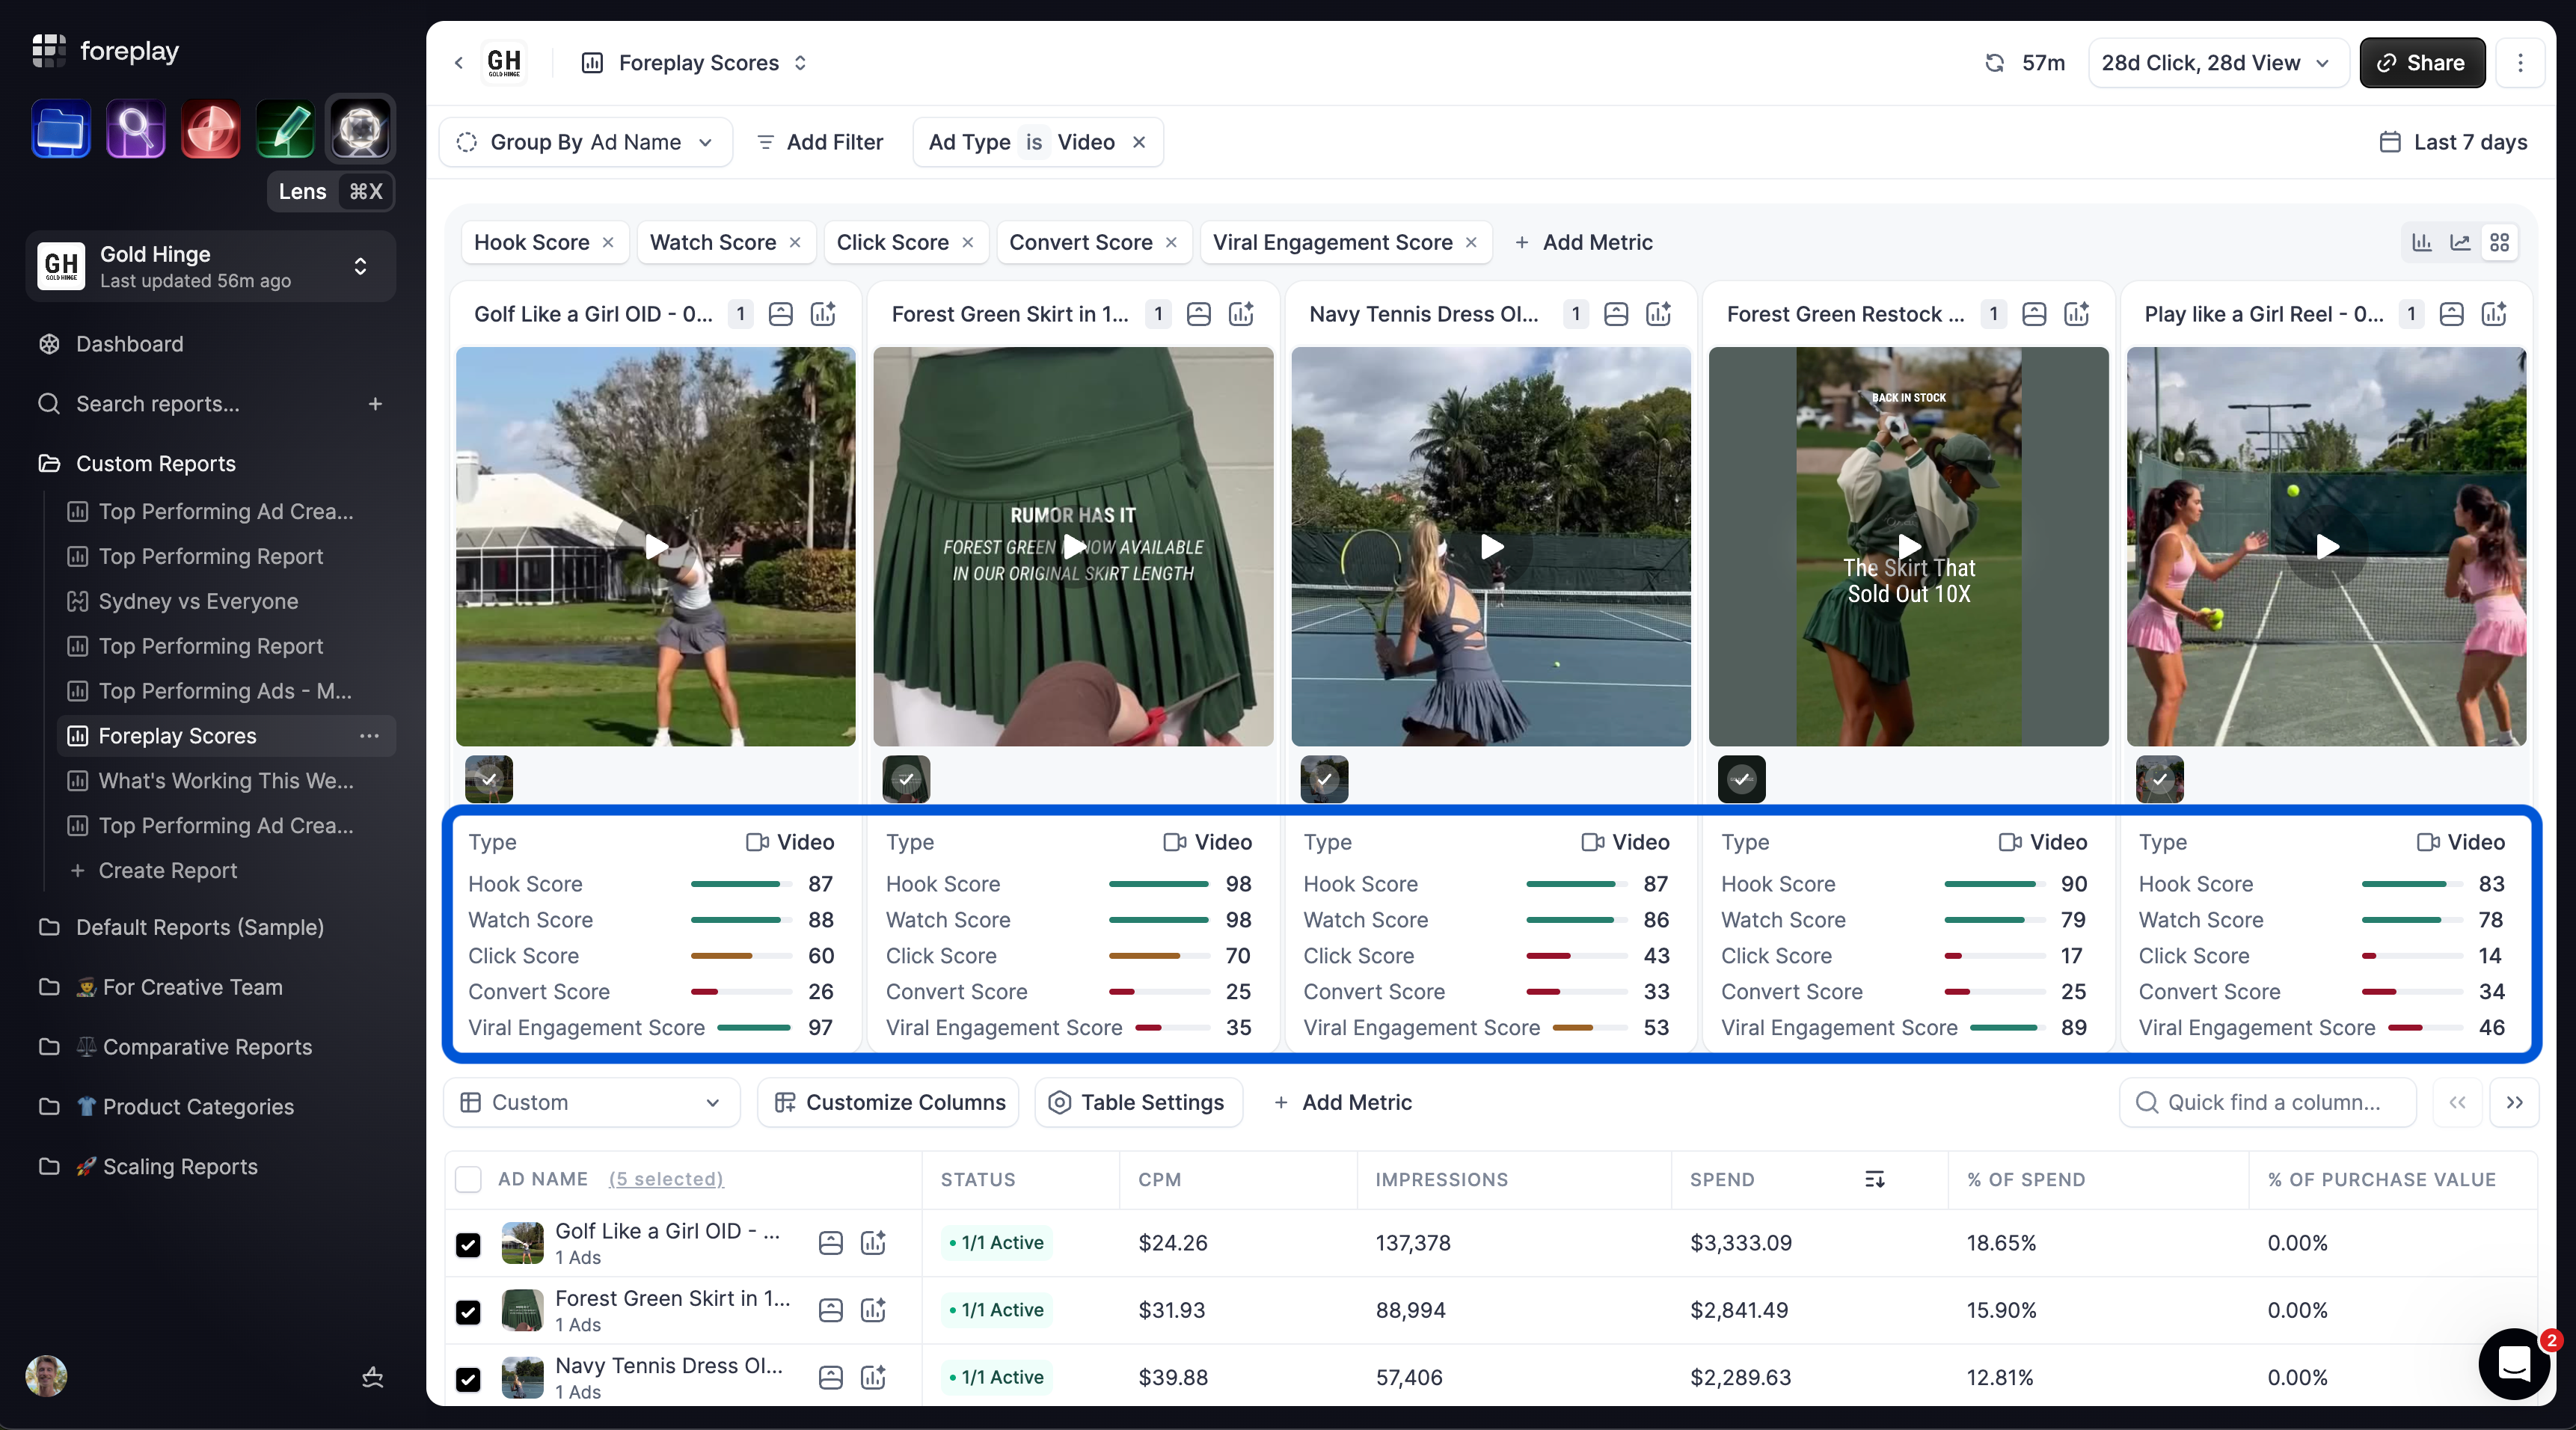Click Add Filter

[x=820, y=142]
